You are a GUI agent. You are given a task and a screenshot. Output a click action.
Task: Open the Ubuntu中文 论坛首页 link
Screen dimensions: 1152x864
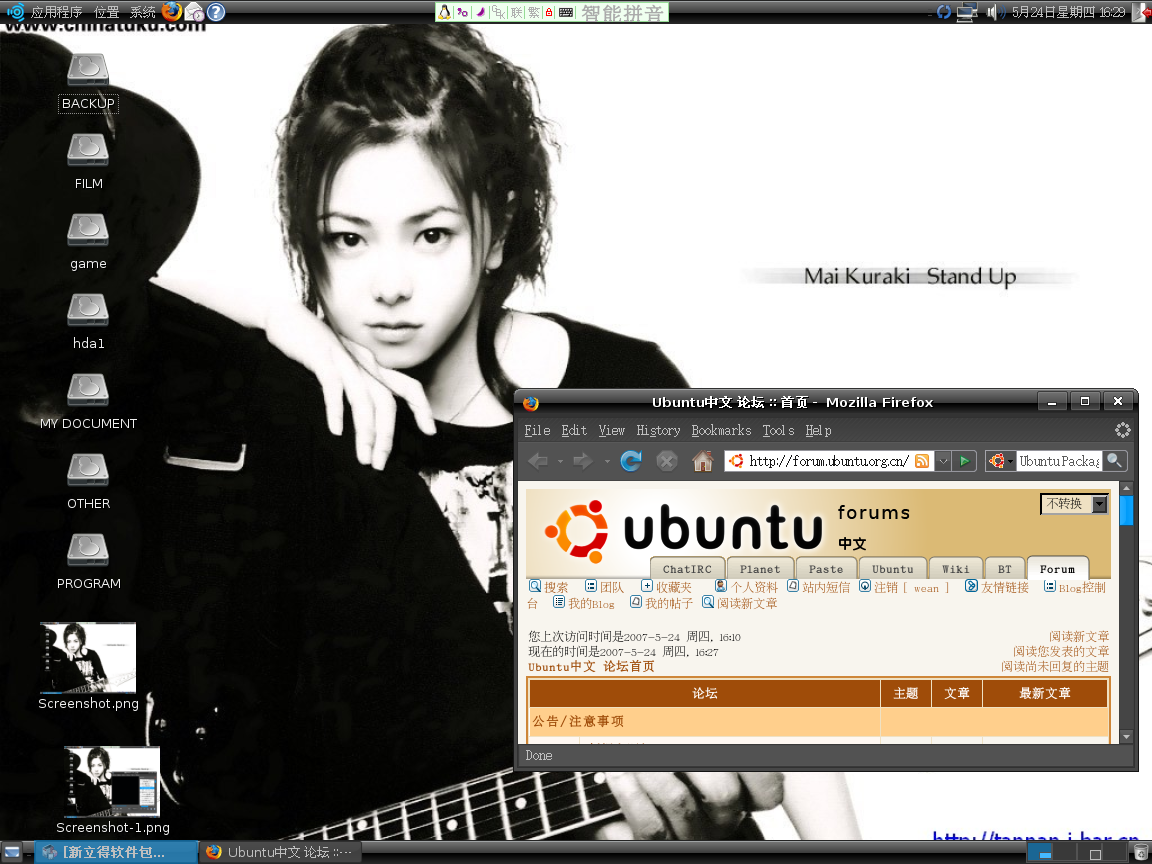click(591, 666)
